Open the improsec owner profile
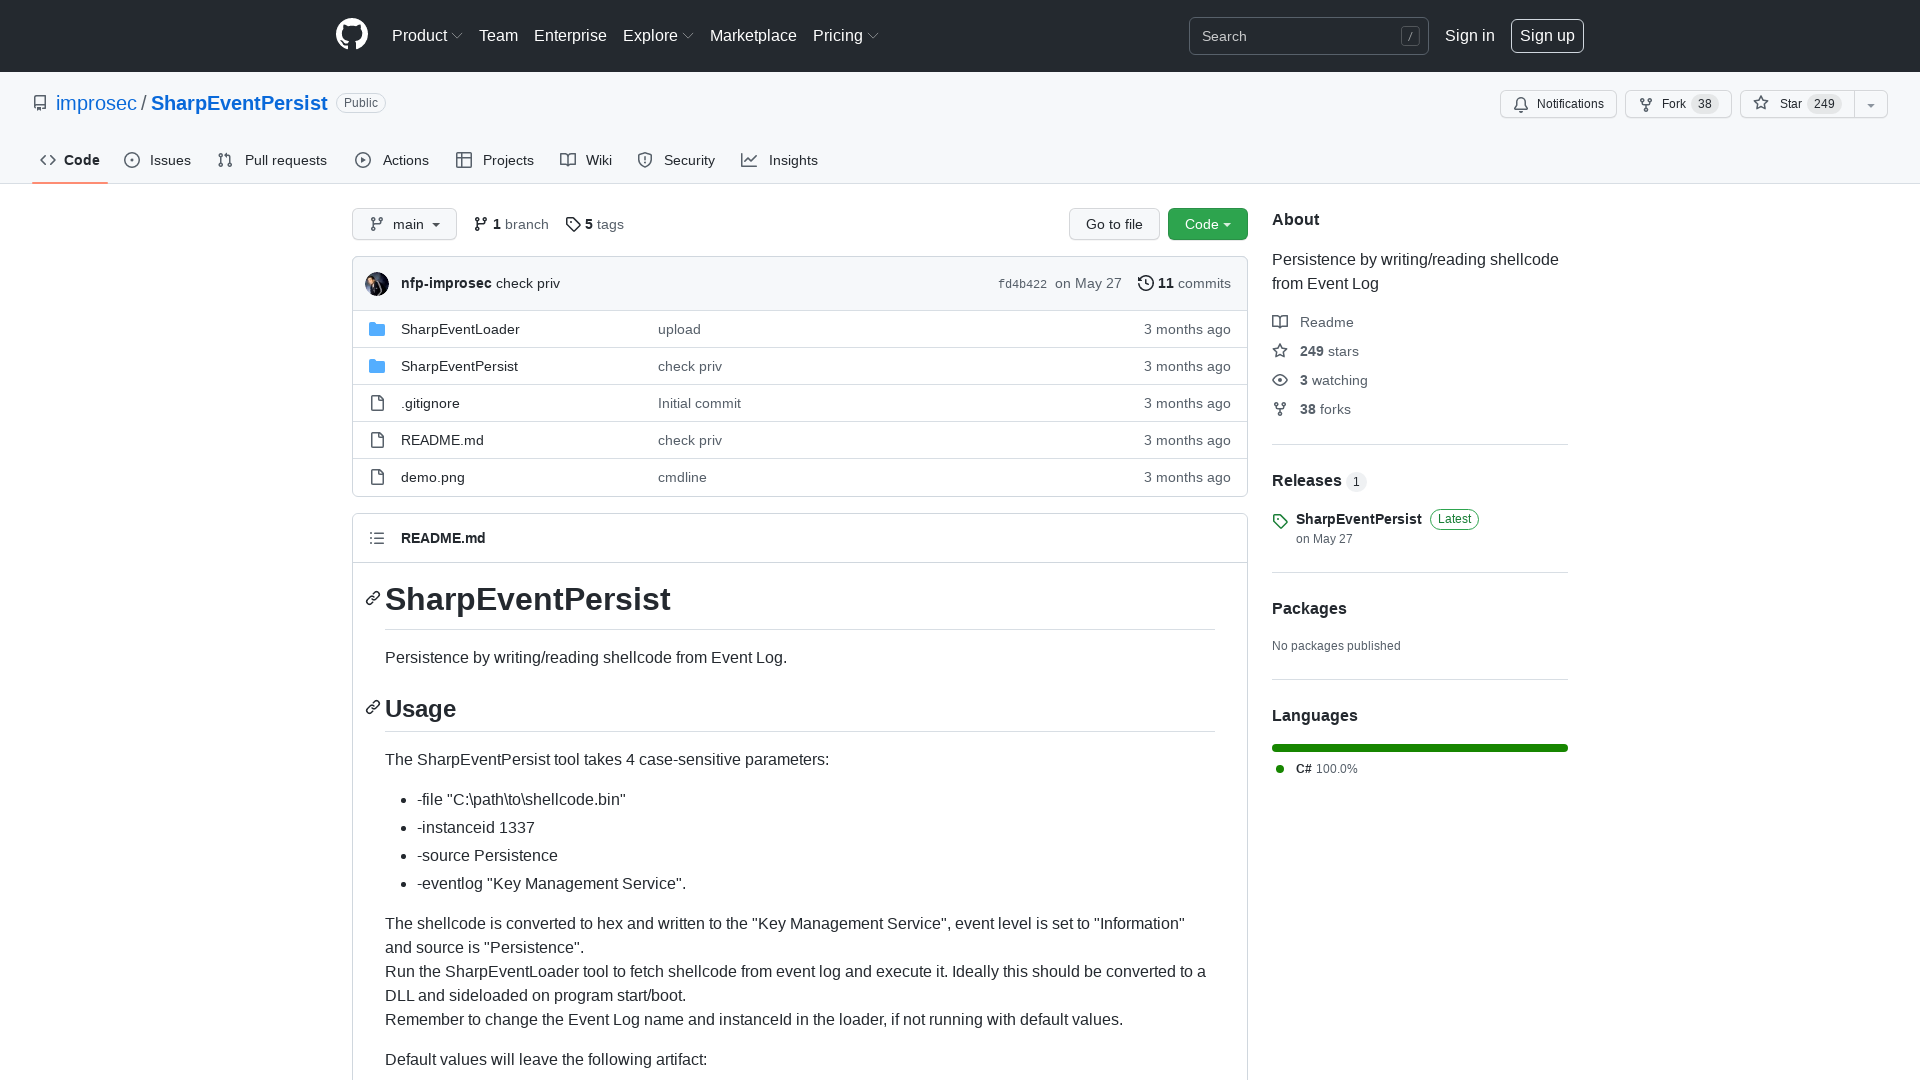The width and height of the screenshot is (1920, 1080). click(96, 103)
